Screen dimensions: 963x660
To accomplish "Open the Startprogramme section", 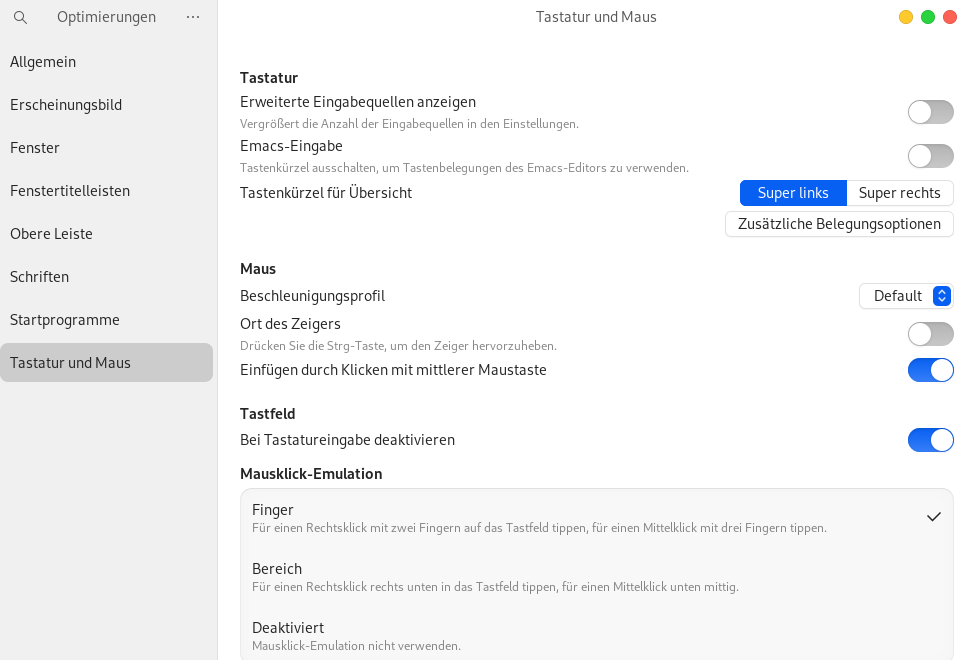I will pos(65,320).
